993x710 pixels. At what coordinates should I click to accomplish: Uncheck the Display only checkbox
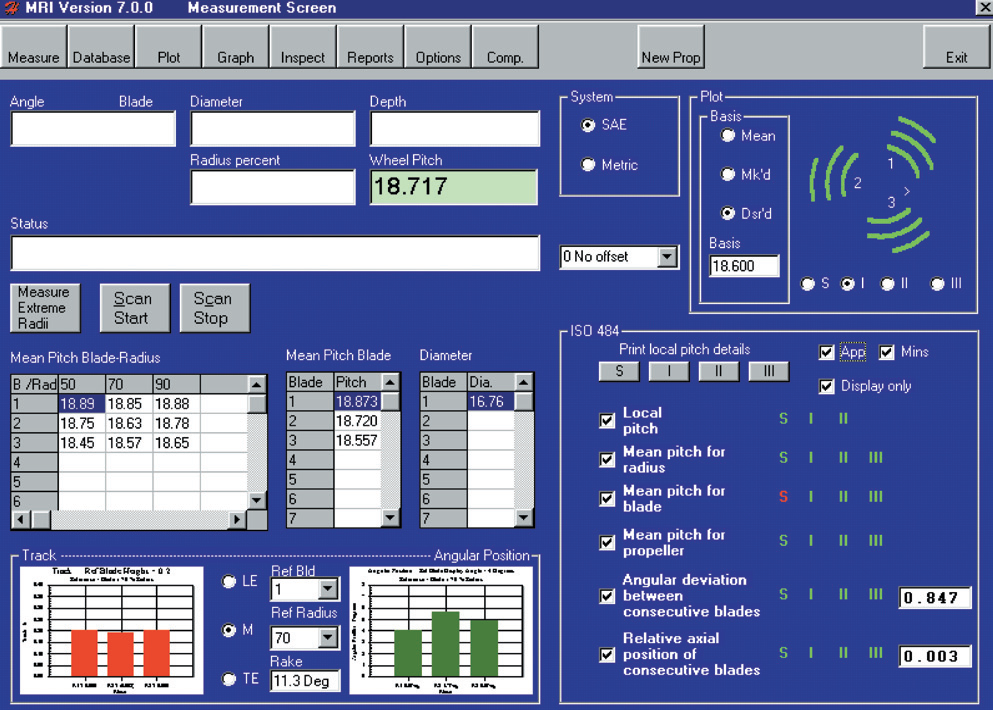point(826,386)
